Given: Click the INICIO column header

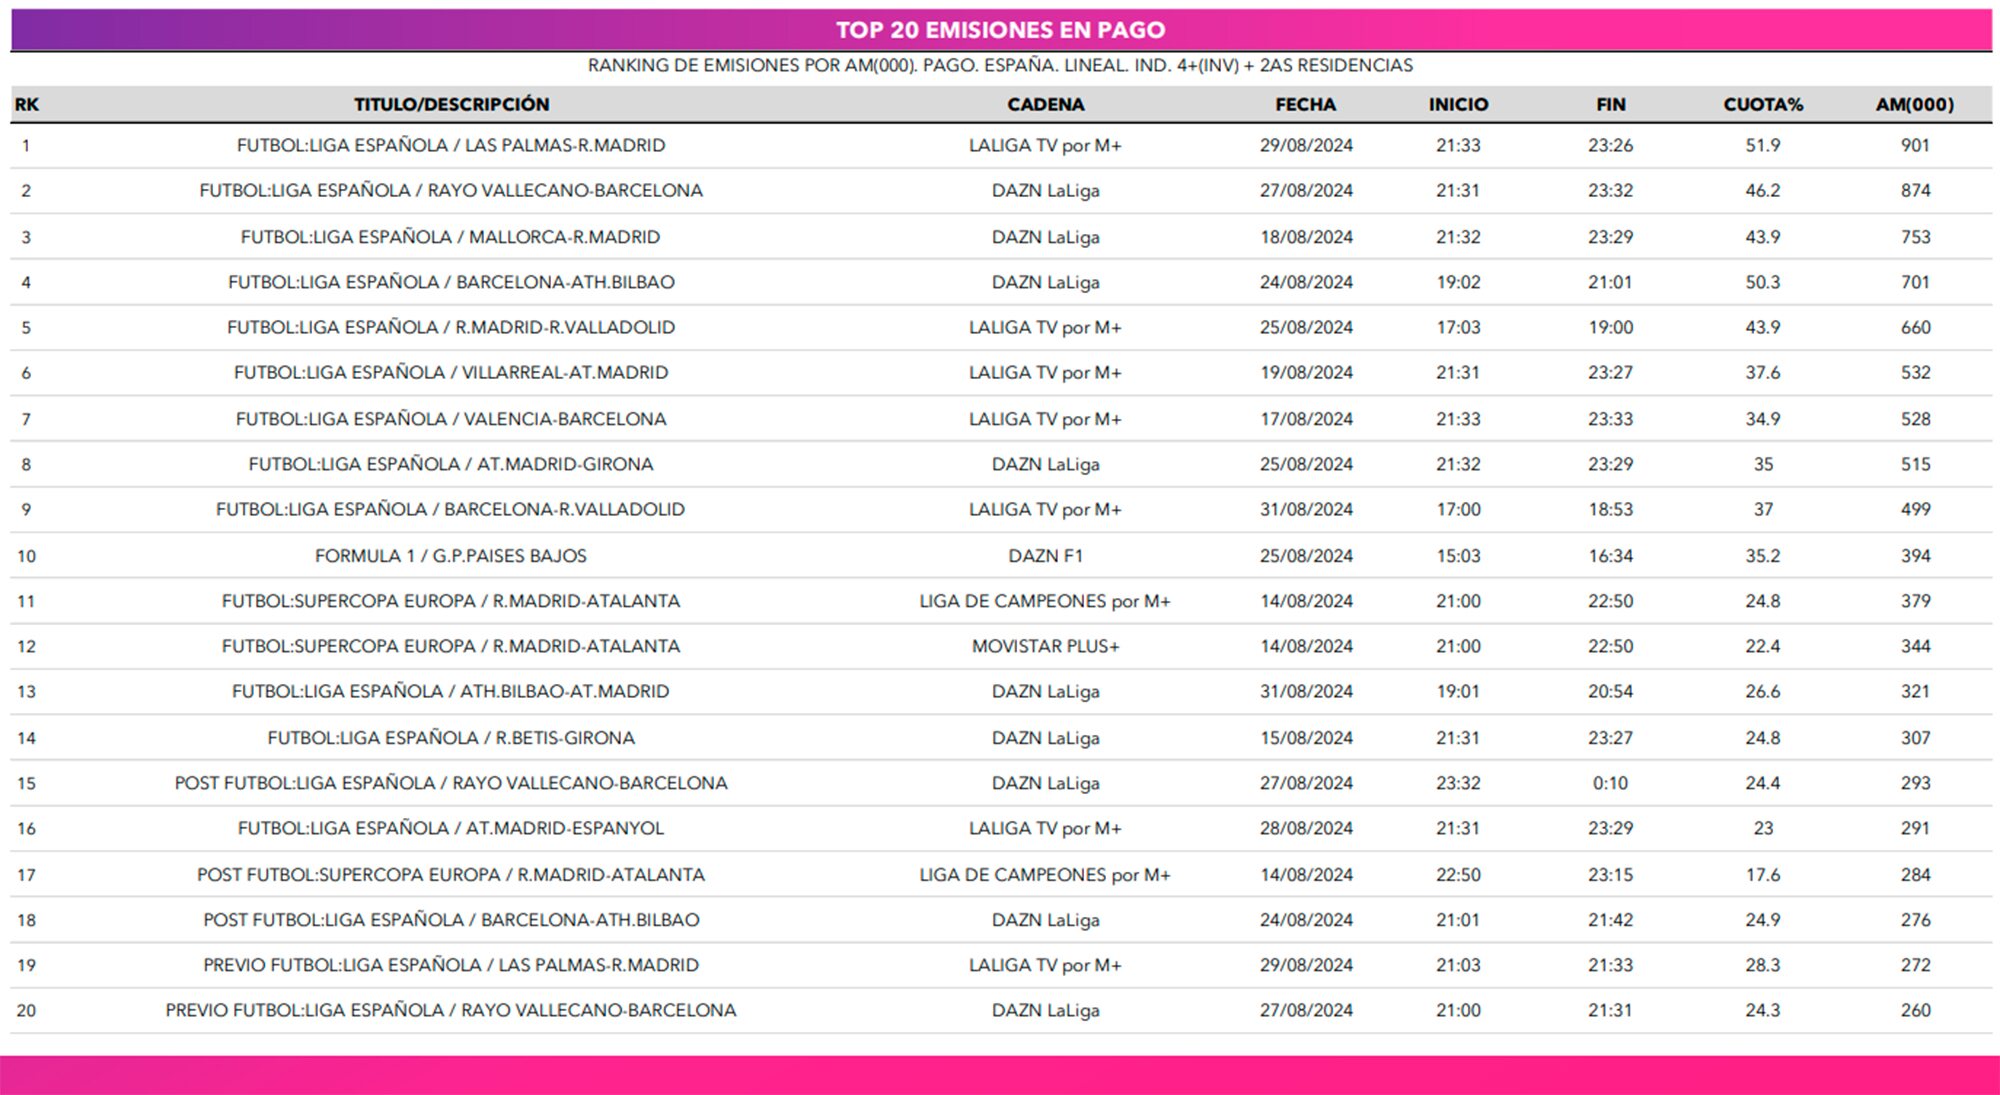Looking at the screenshot, I should coord(1458,104).
